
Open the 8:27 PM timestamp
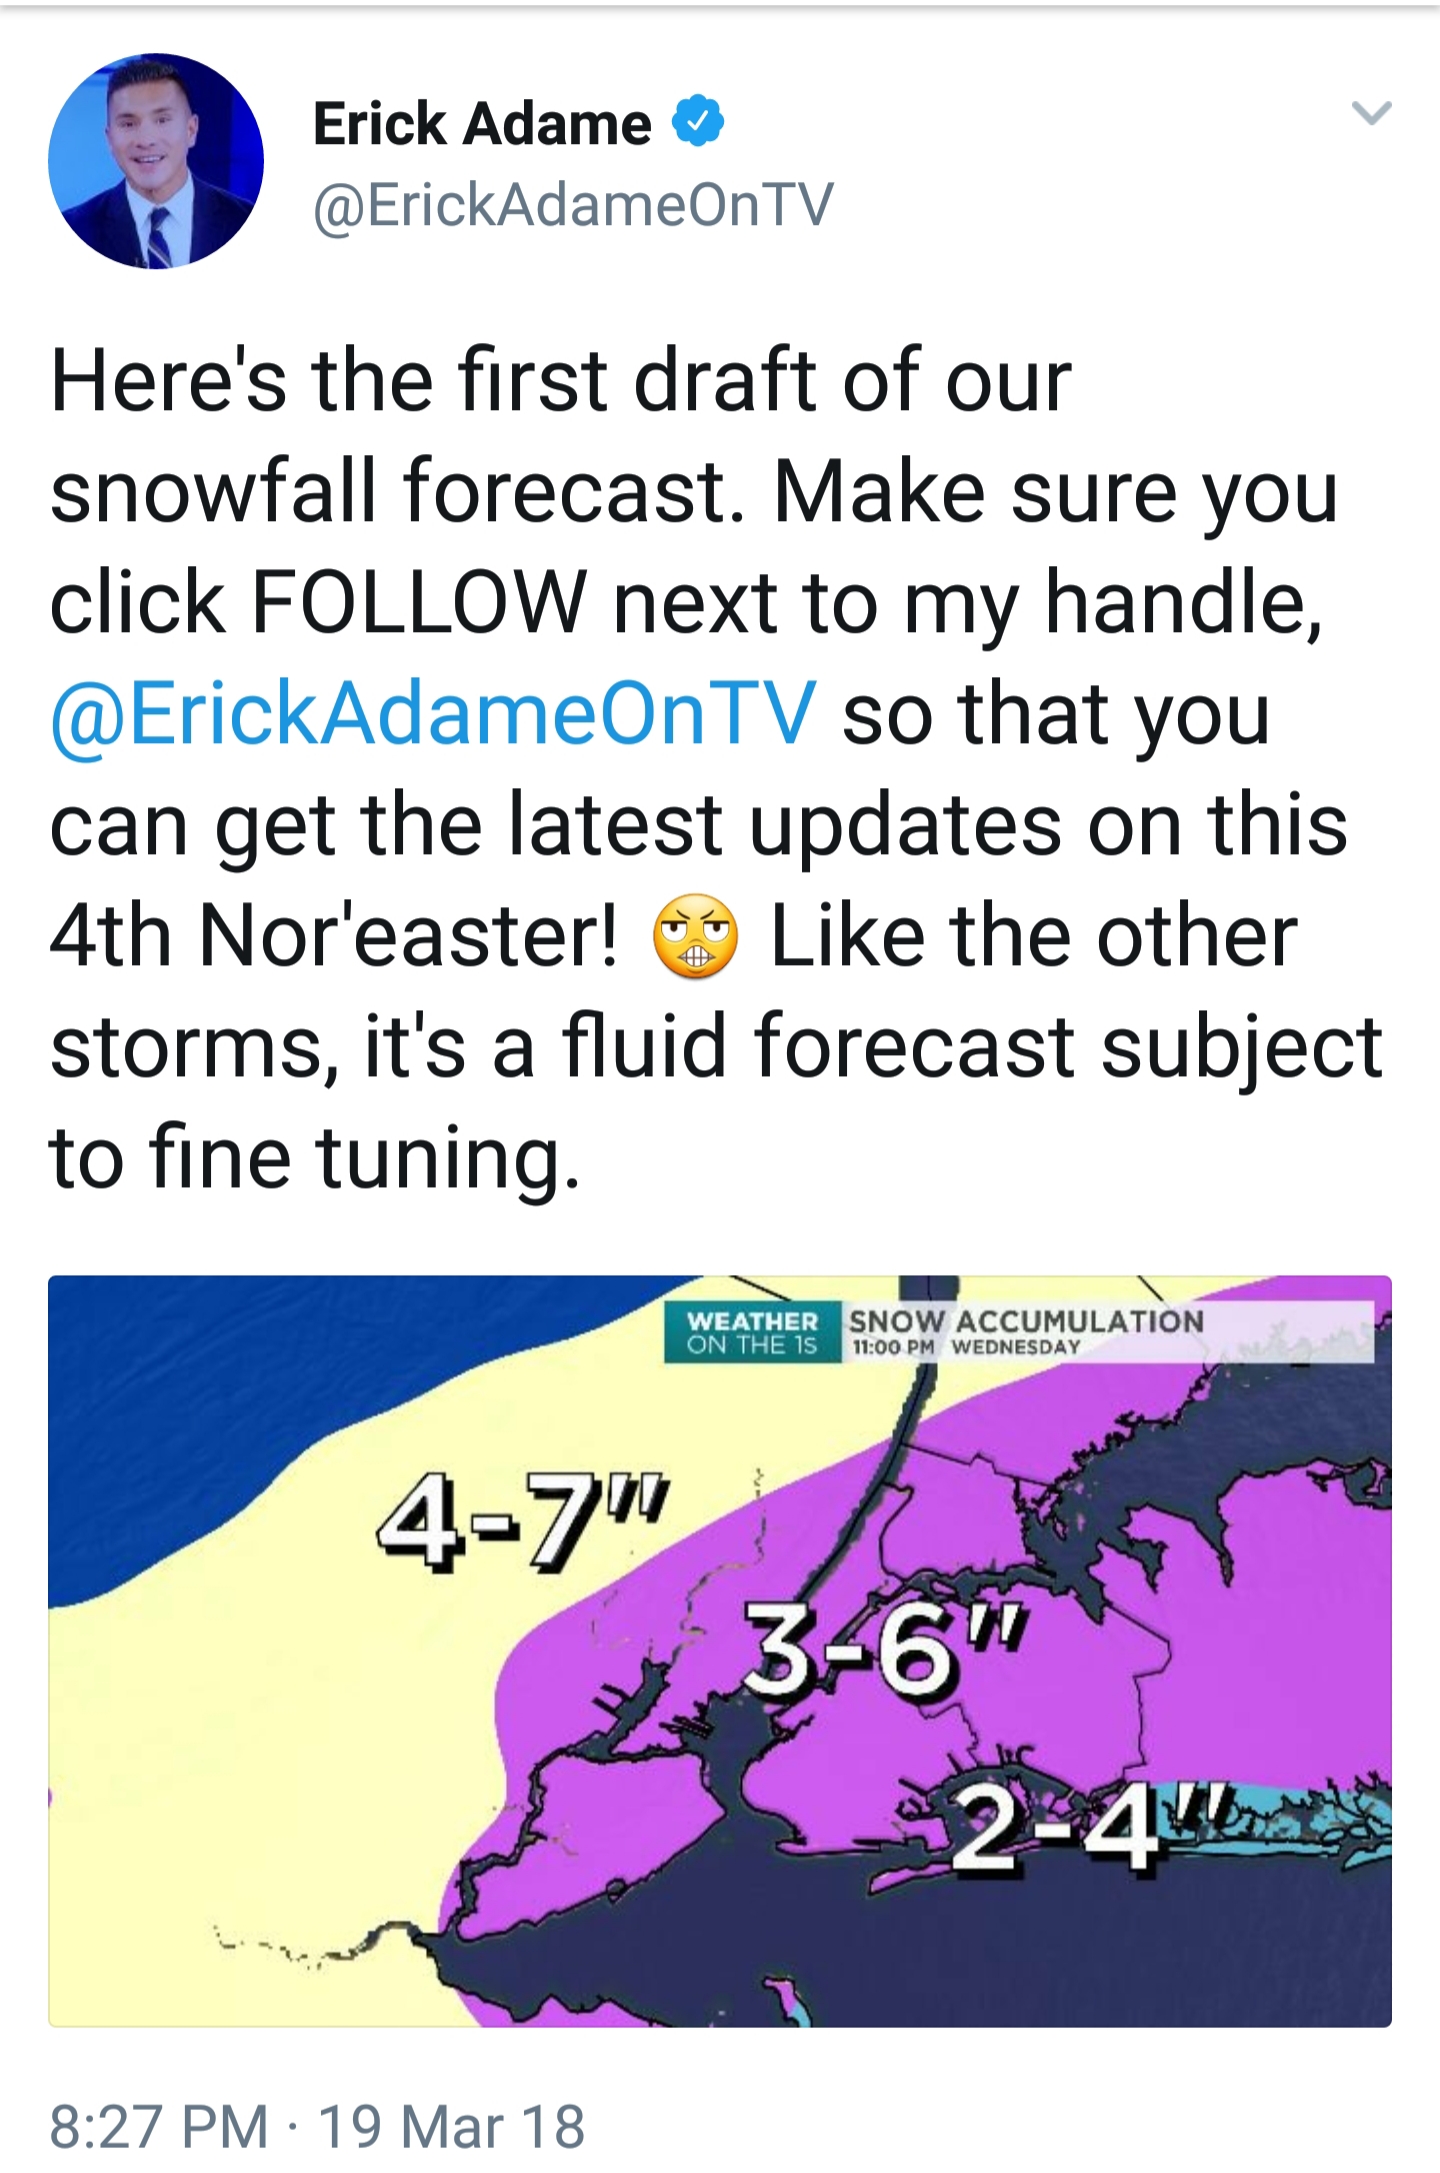click(x=159, y=2124)
